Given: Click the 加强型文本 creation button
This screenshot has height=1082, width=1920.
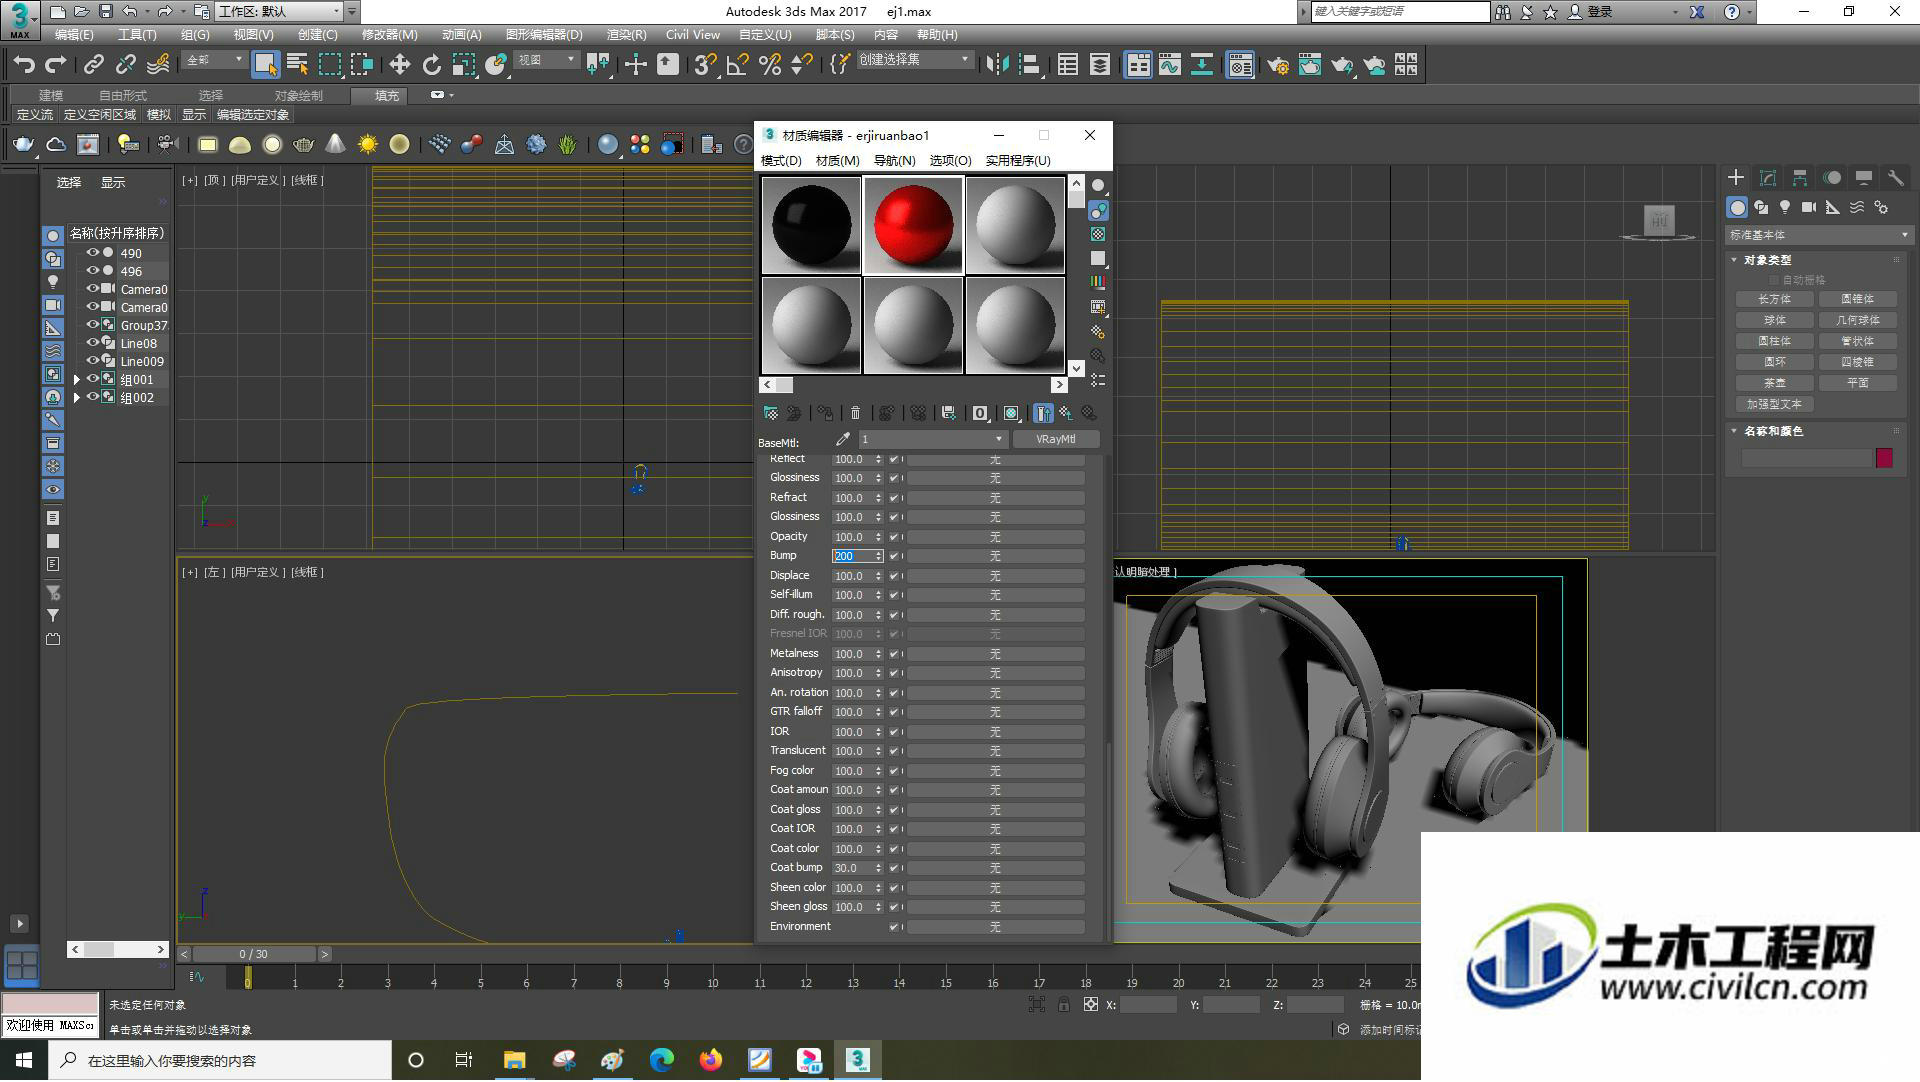Looking at the screenshot, I should pos(1774,404).
